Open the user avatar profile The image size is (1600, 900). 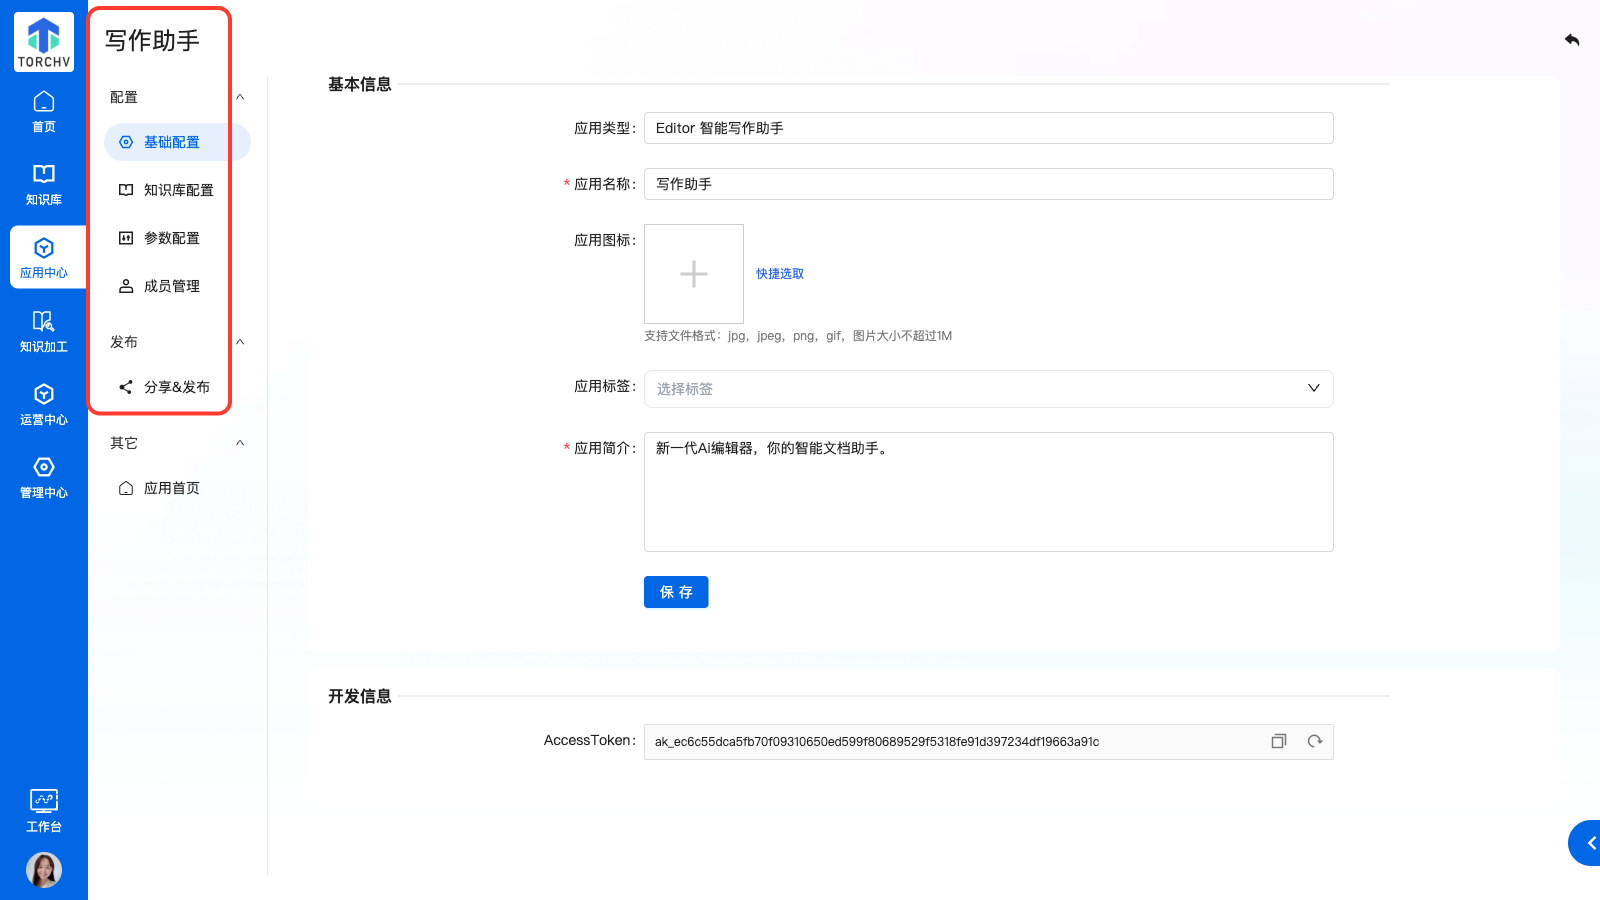pyautogui.click(x=44, y=869)
